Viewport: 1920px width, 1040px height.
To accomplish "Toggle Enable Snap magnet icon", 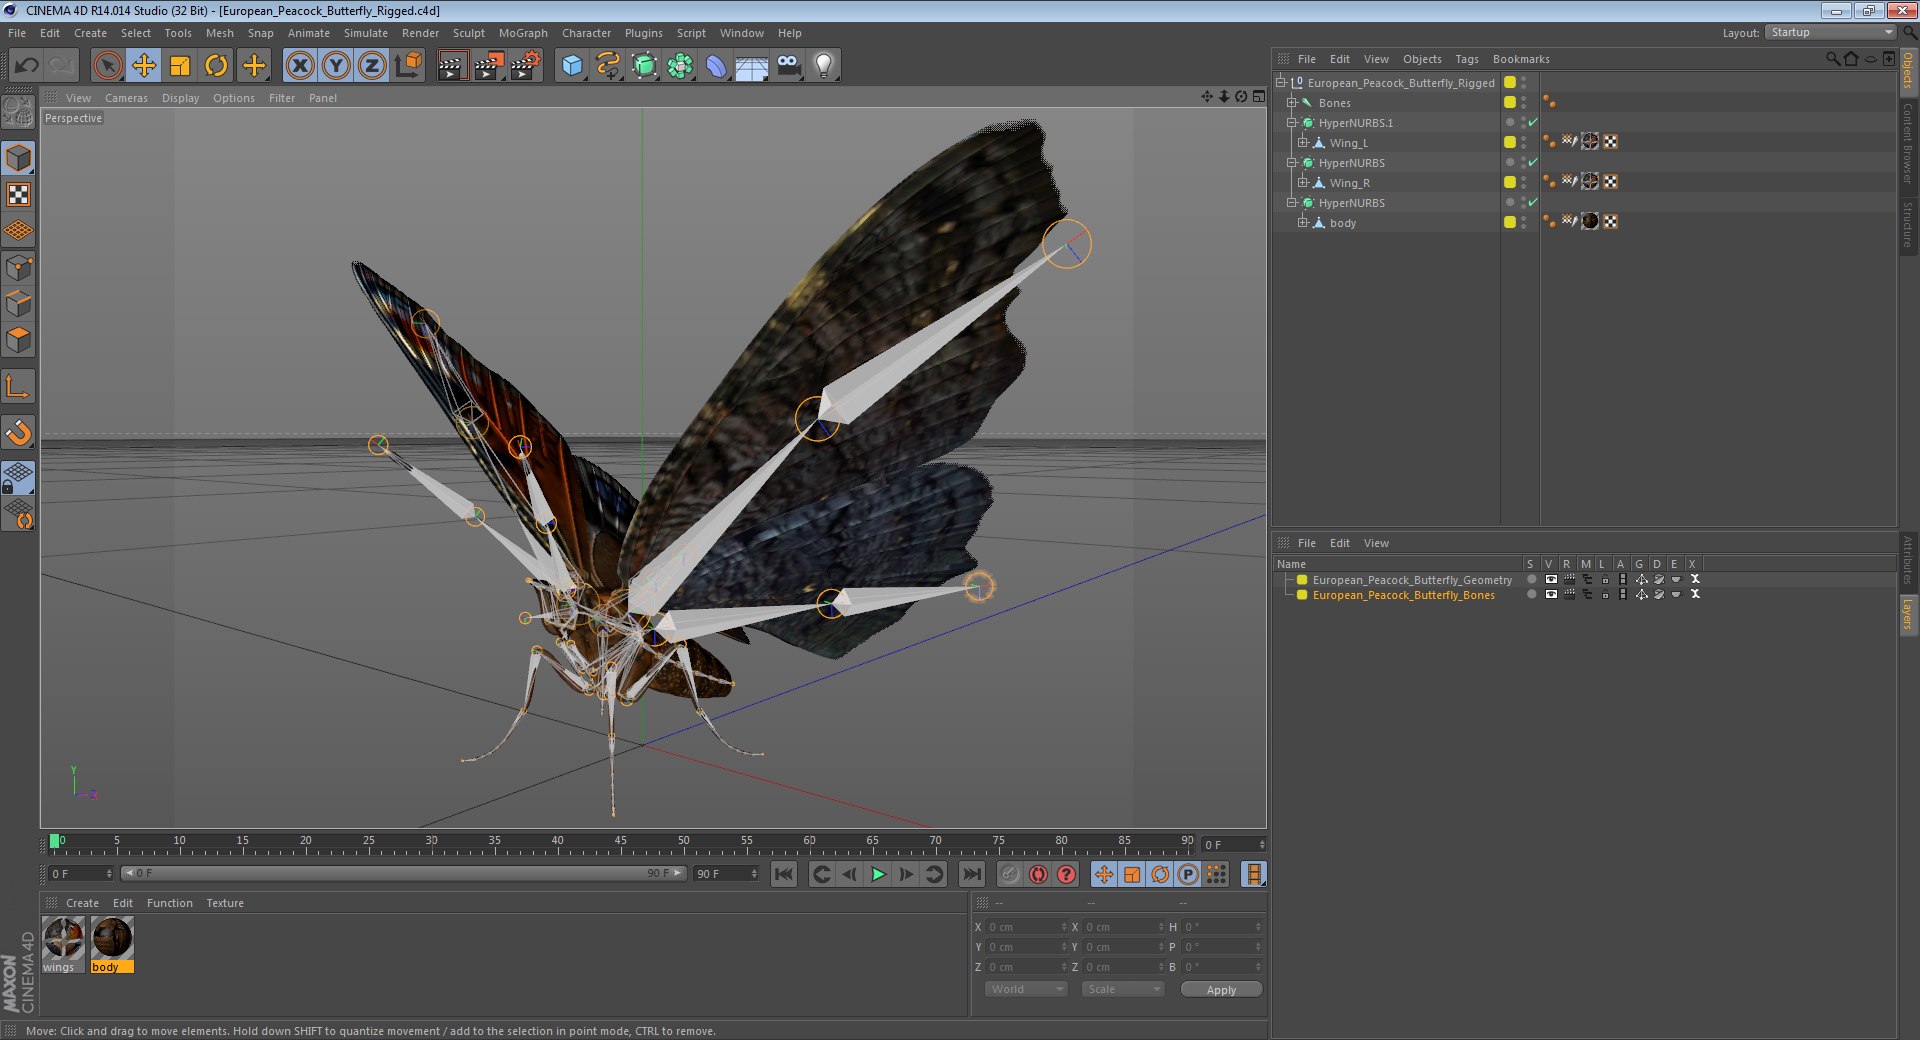I will point(18,432).
